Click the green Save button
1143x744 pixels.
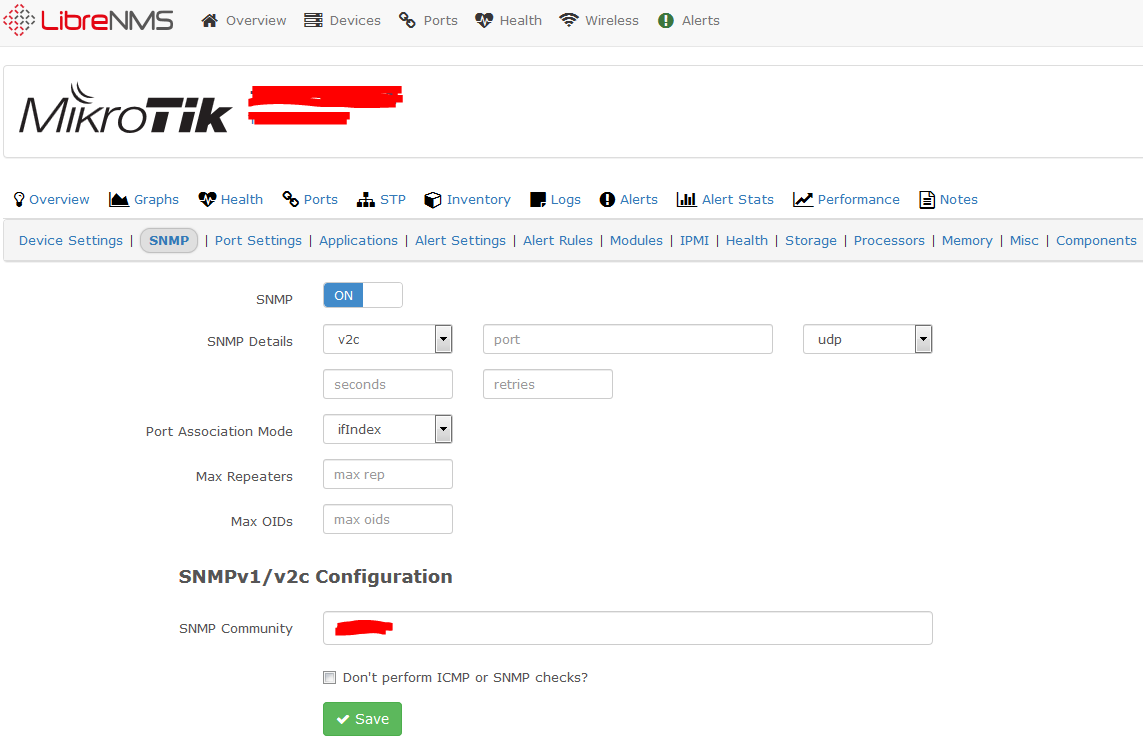click(x=362, y=719)
